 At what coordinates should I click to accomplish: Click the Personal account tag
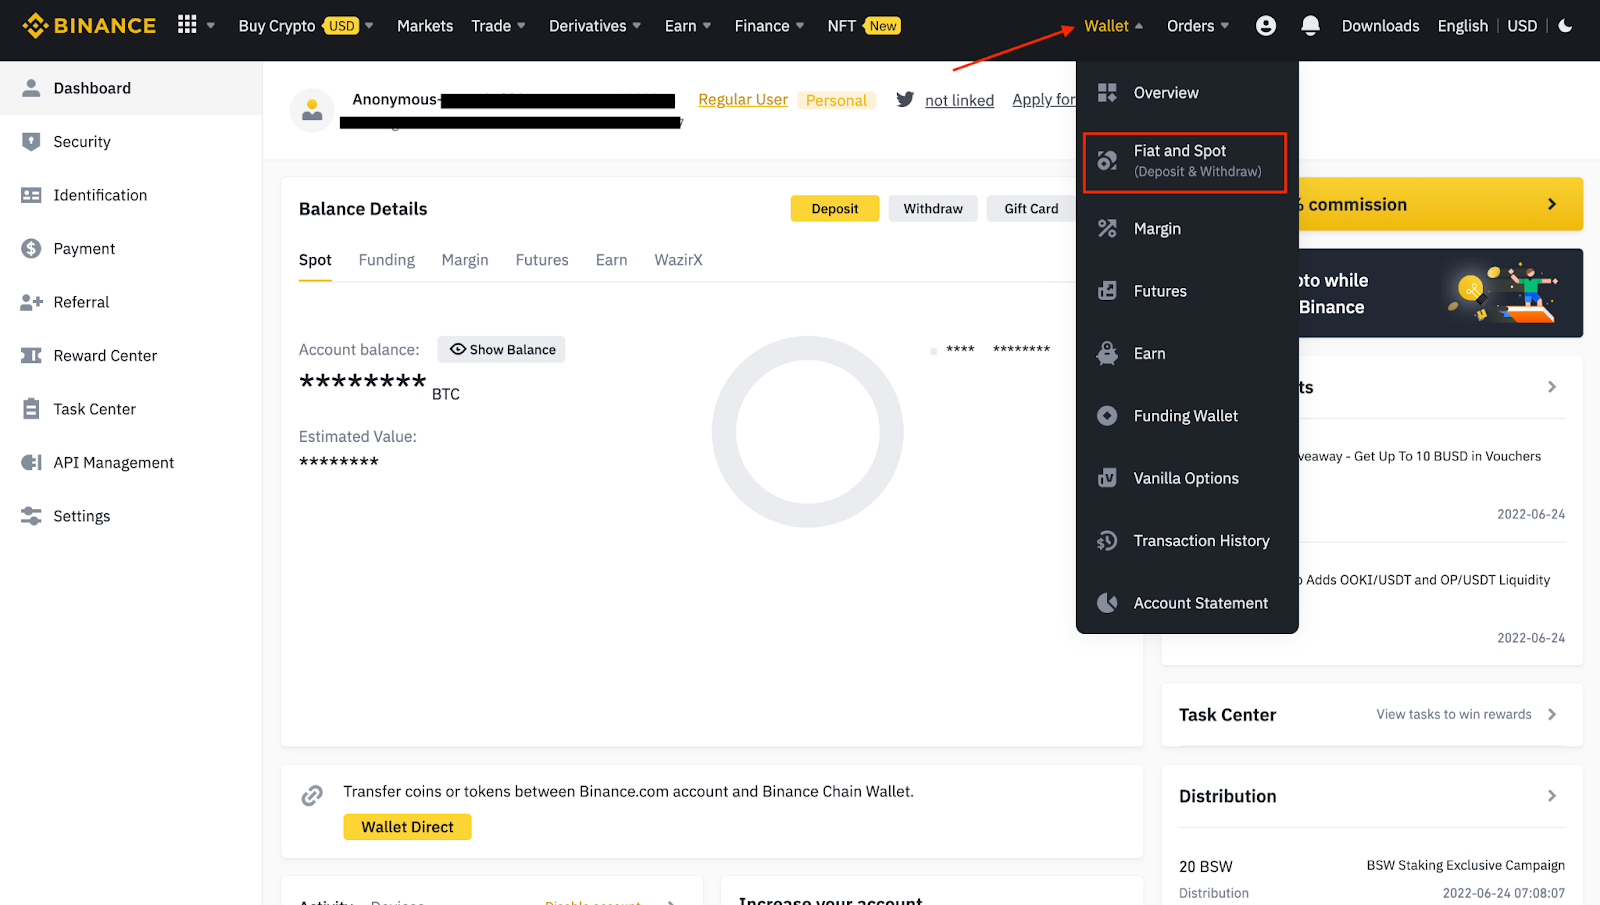coord(836,100)
